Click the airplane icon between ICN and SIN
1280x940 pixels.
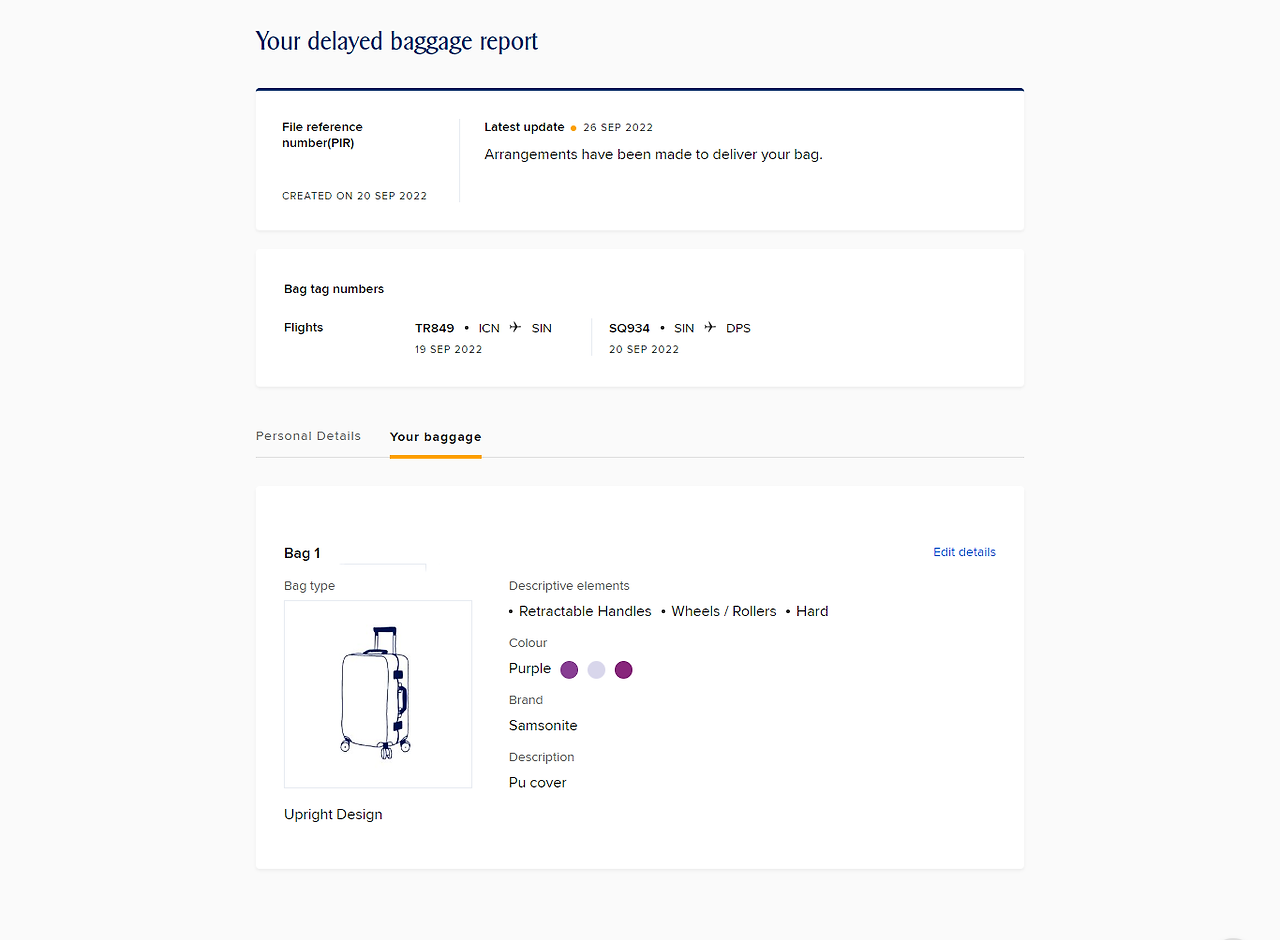click(x=514, y=326)
